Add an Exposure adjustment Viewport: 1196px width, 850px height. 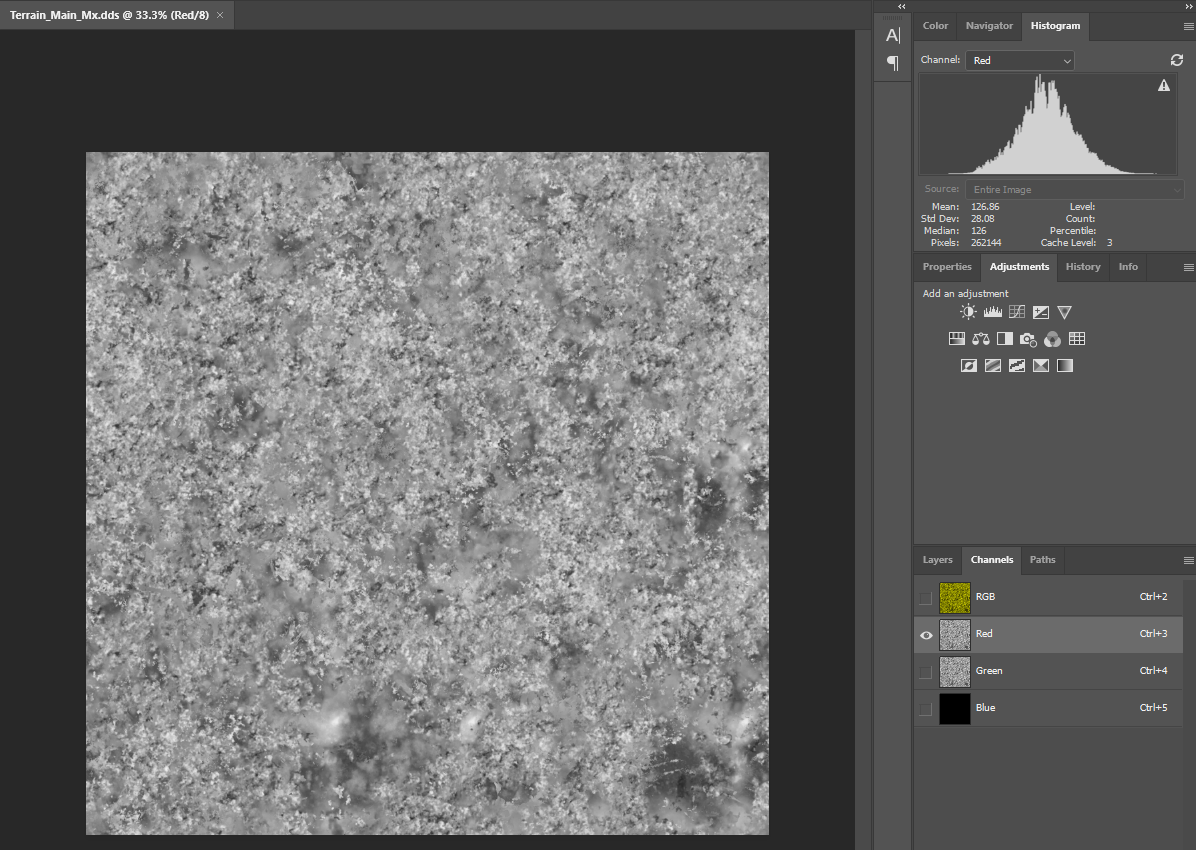coord(1040,312)
